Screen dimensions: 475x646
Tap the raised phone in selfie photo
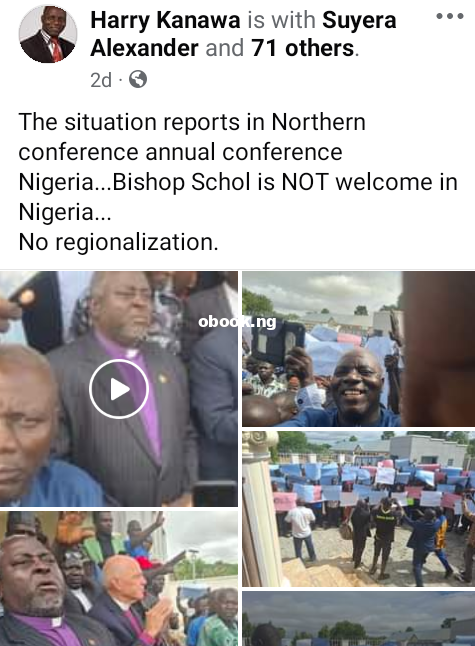pyautogui.click(x=278, y=343)
